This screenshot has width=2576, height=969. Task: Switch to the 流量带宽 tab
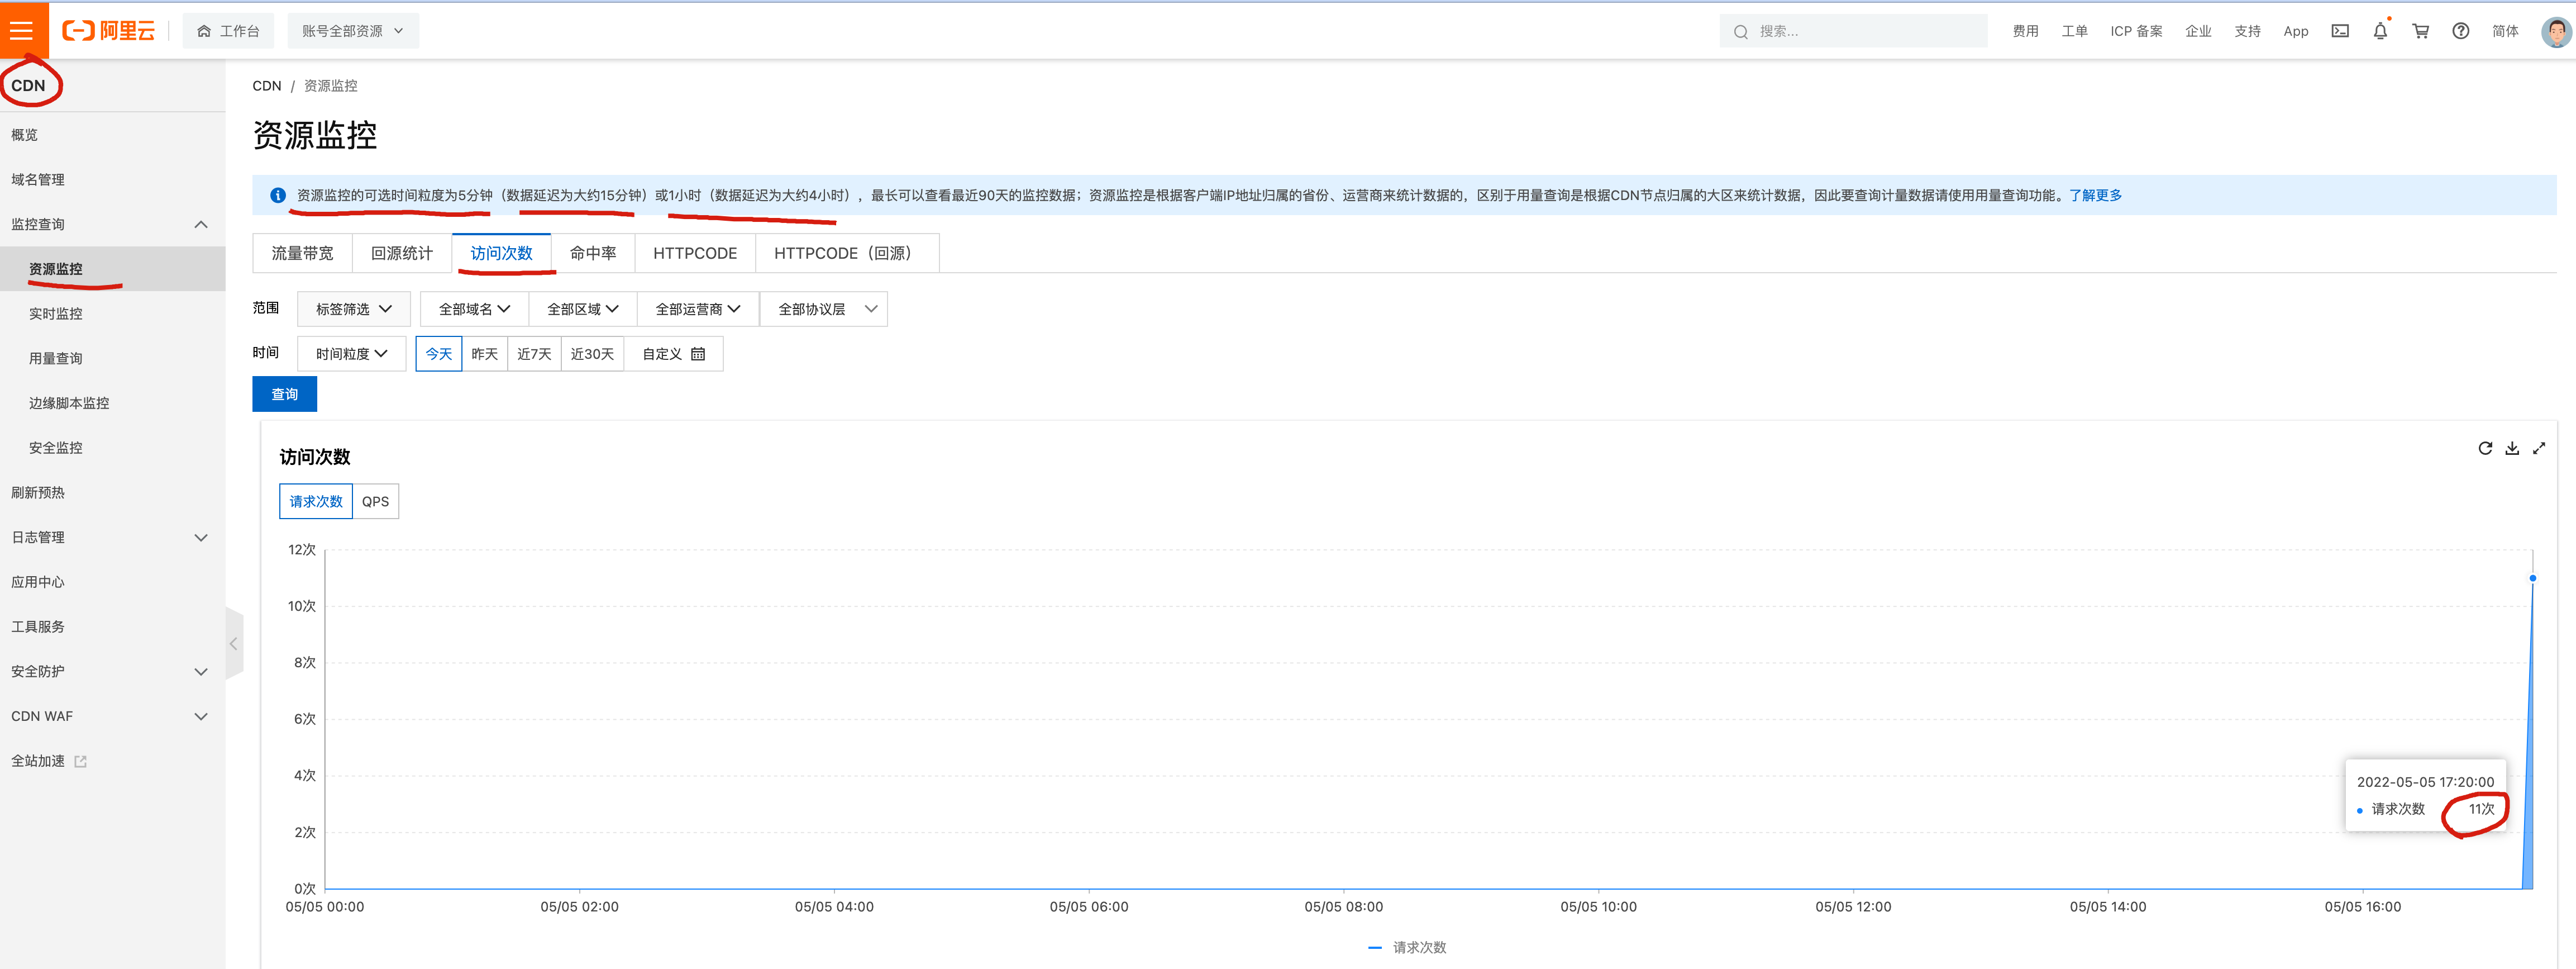(302, 253)
